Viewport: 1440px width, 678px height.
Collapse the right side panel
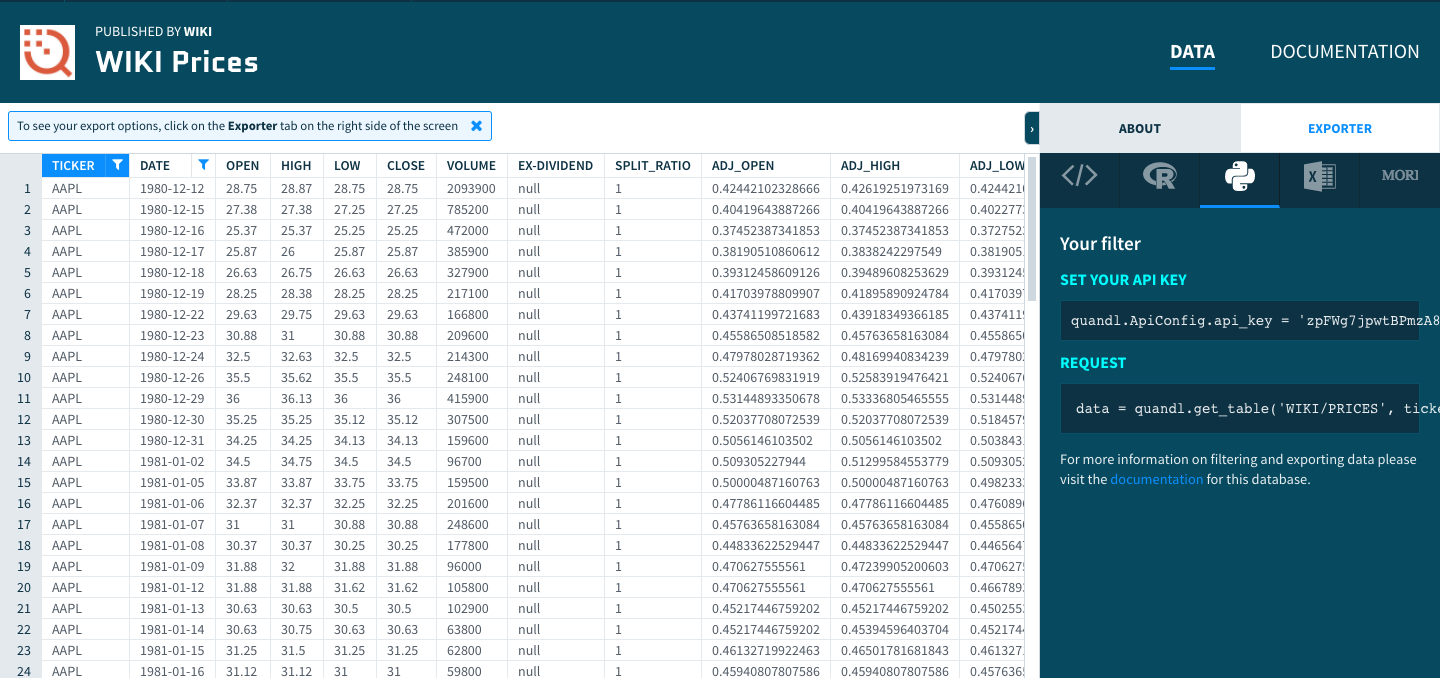(x=1031, y=129)
